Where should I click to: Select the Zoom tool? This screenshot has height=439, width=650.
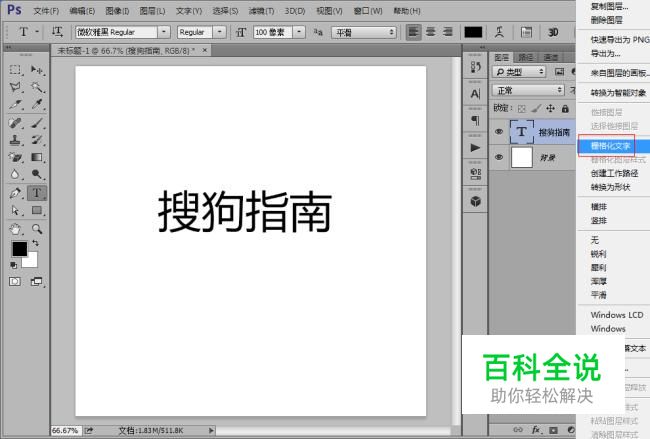pyautogui.click(x=37, y=228)
